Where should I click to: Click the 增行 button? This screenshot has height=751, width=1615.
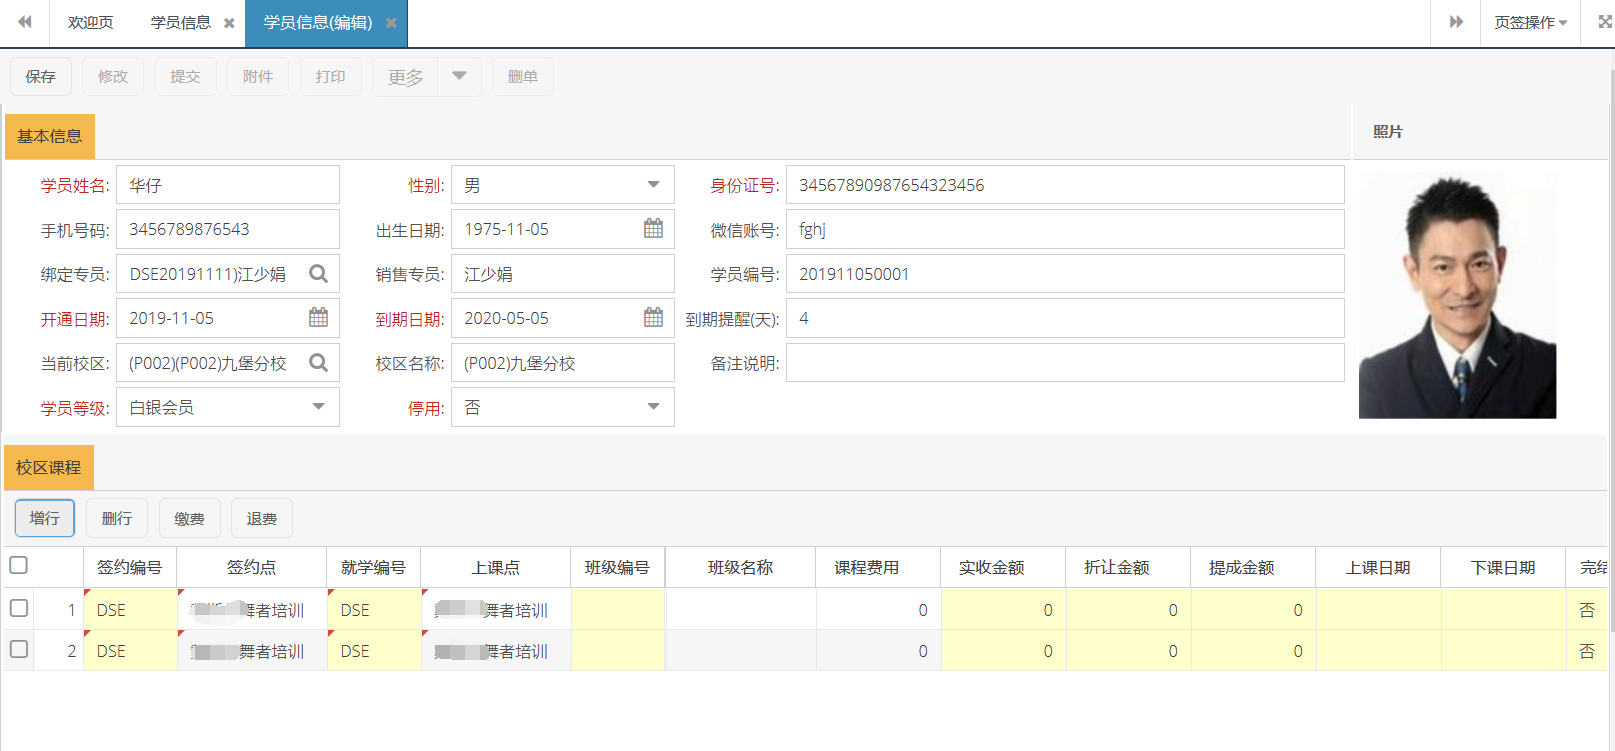point(45,518)
